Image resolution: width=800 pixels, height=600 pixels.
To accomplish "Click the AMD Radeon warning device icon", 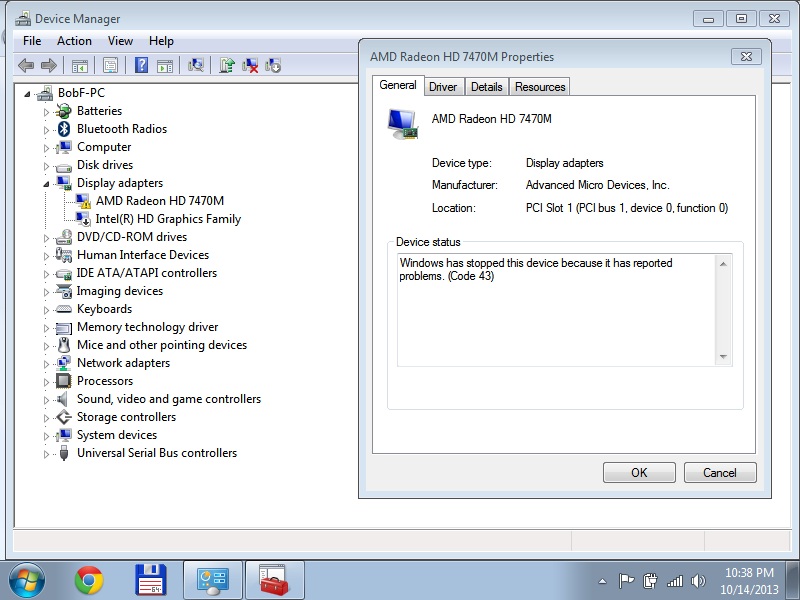I will tap(83, 201).
